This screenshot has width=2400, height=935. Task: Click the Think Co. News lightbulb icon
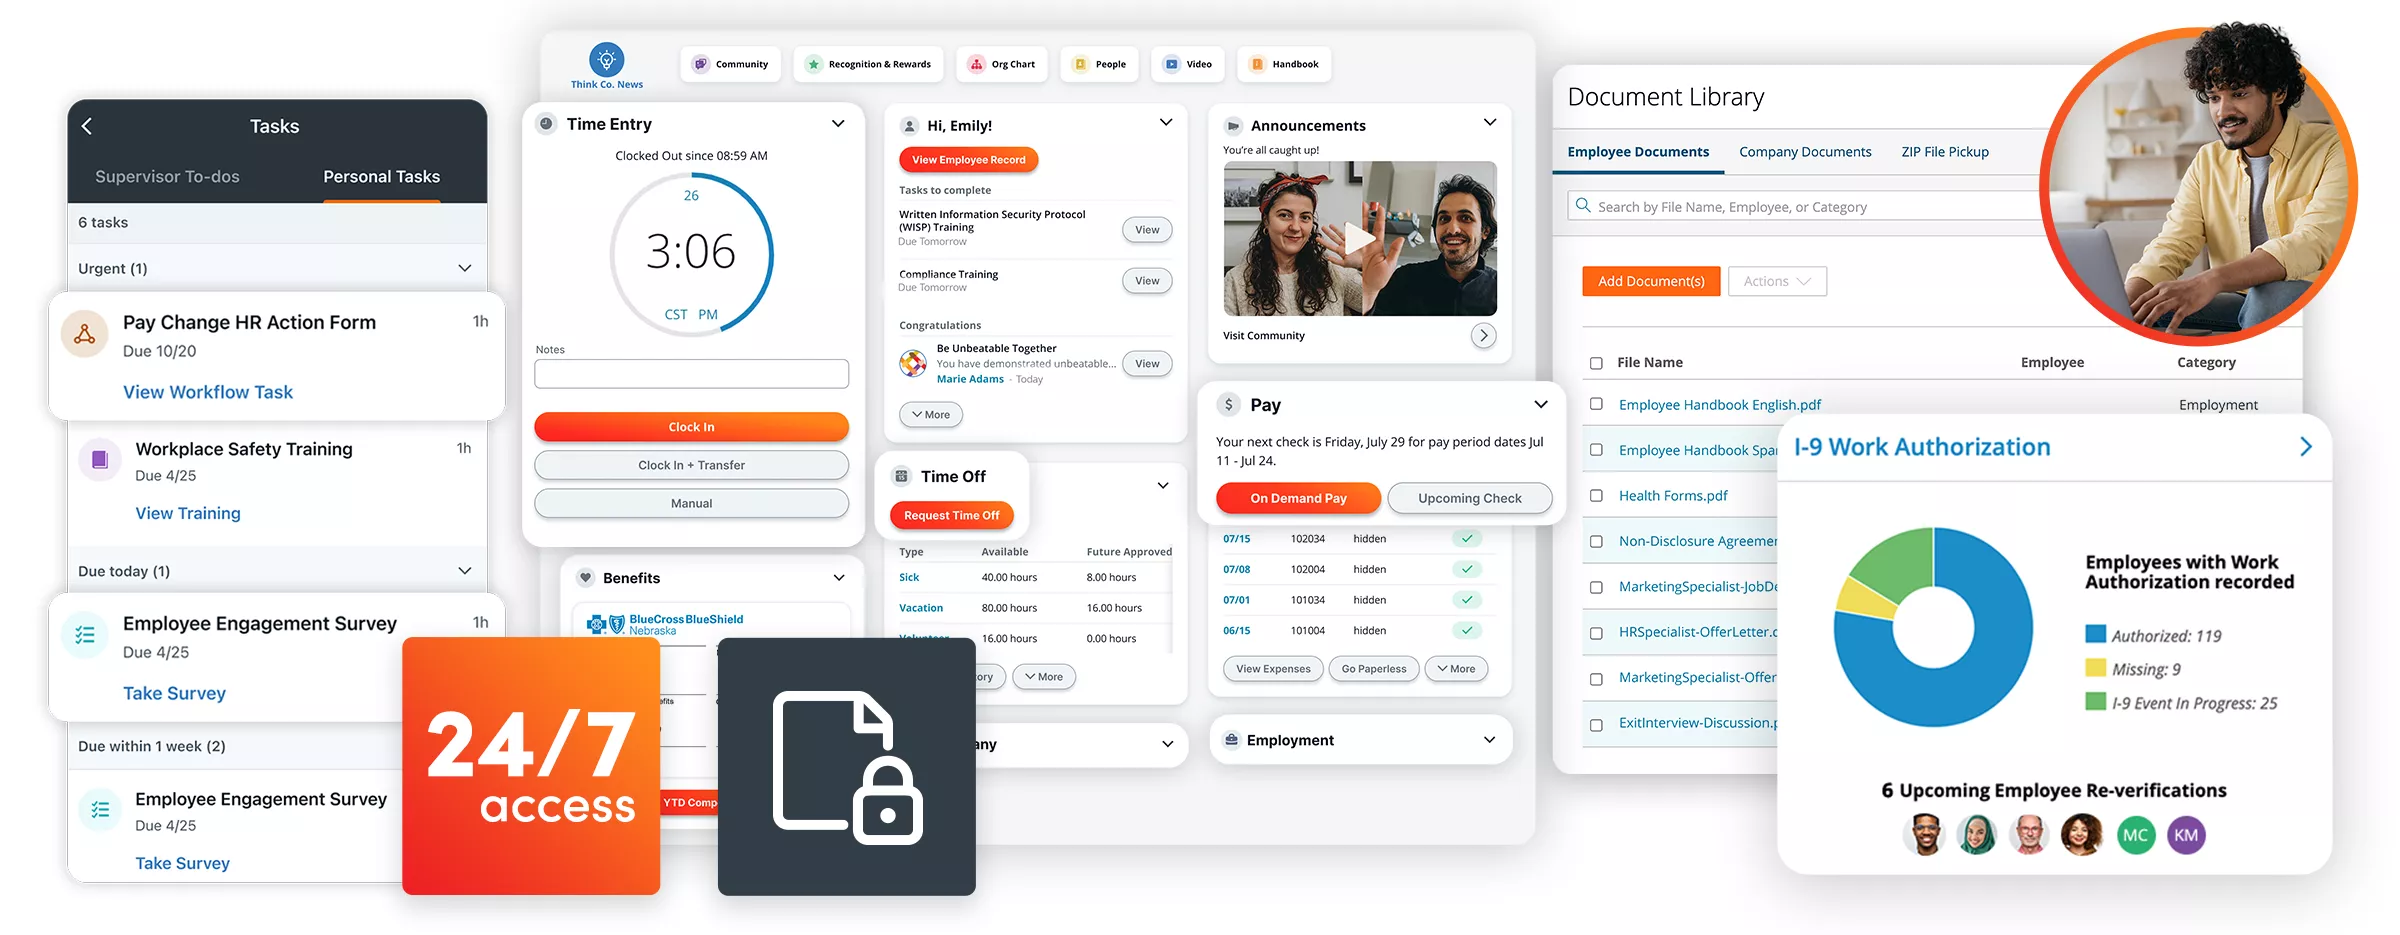click(x=606, y=60)
